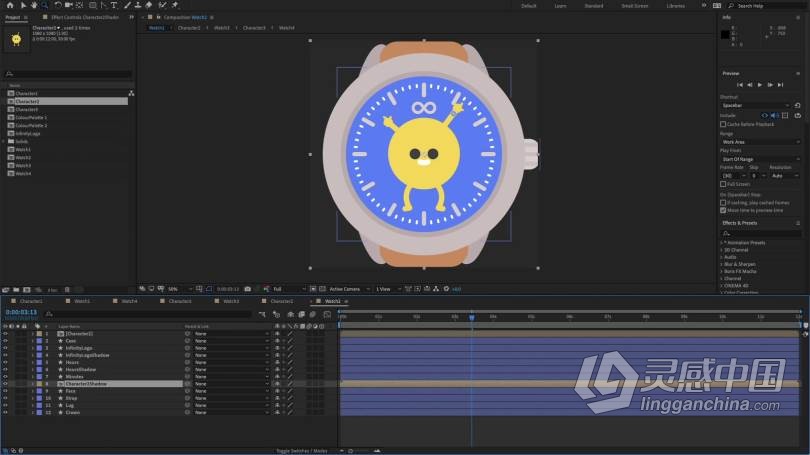The height and width of the screenshot is (455, 810).
Task: Click the Info panel black color swatch
Action: coord(726,35)
